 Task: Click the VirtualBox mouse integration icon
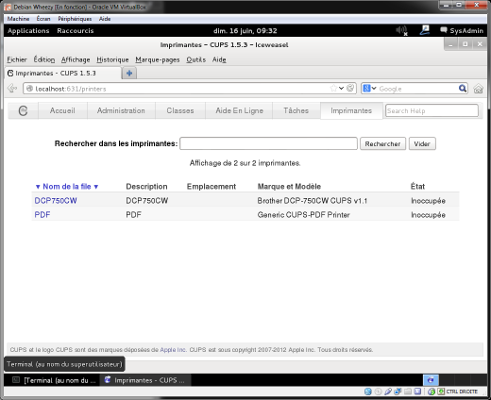[x=431, y=391]
